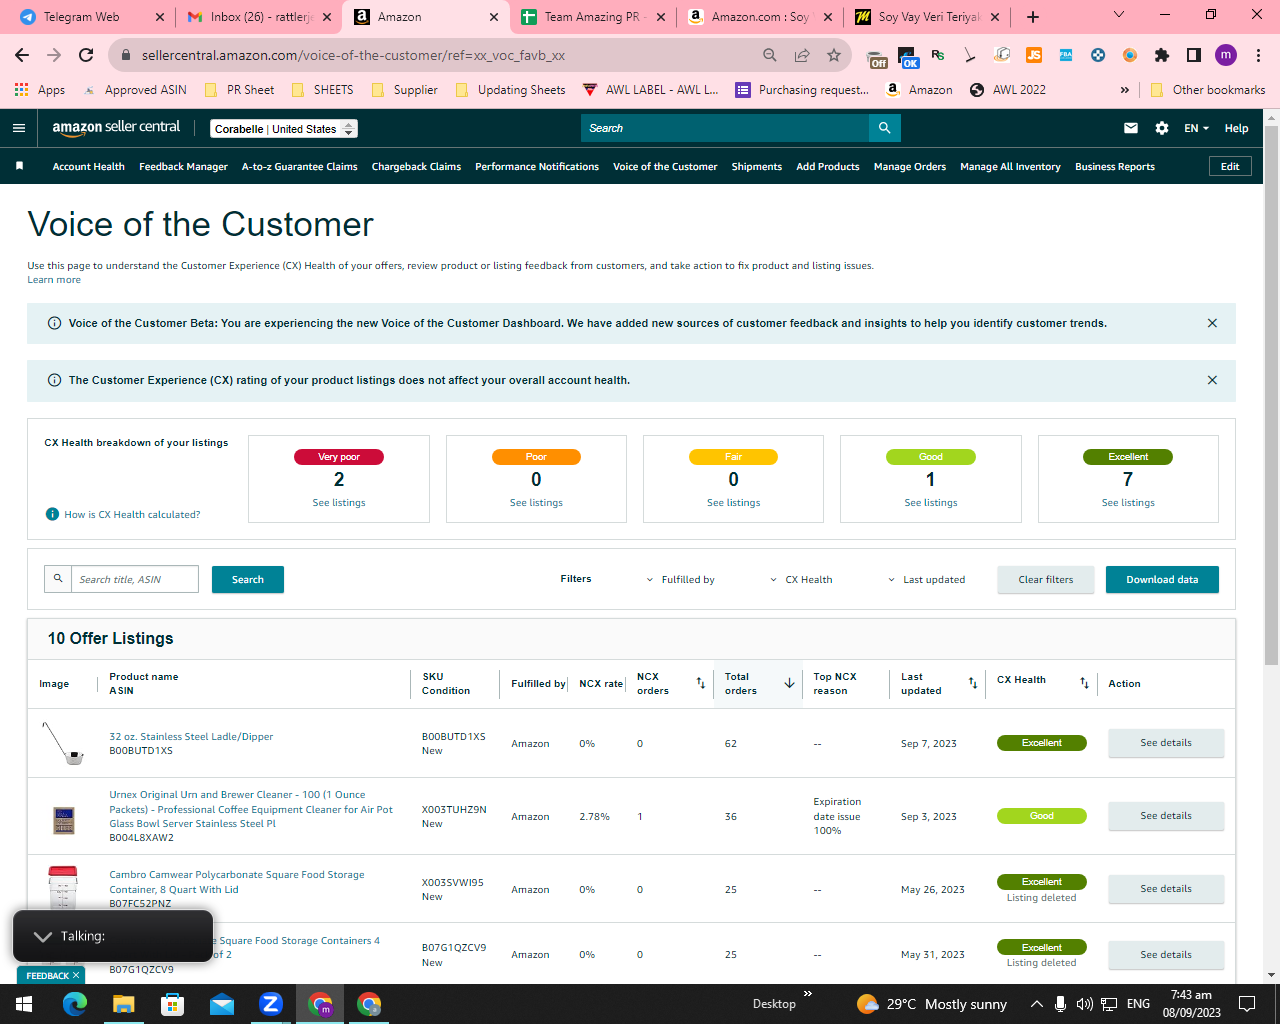1280x1024 pixels.
Task: Go to Feedback Manager
Action: point(184,166)
